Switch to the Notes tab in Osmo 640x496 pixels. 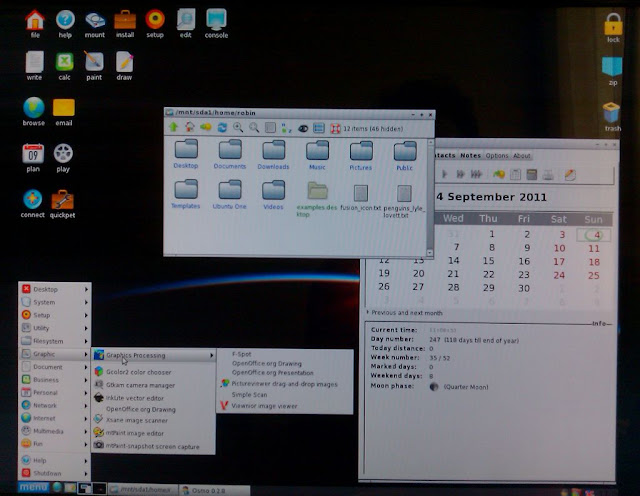470,156
